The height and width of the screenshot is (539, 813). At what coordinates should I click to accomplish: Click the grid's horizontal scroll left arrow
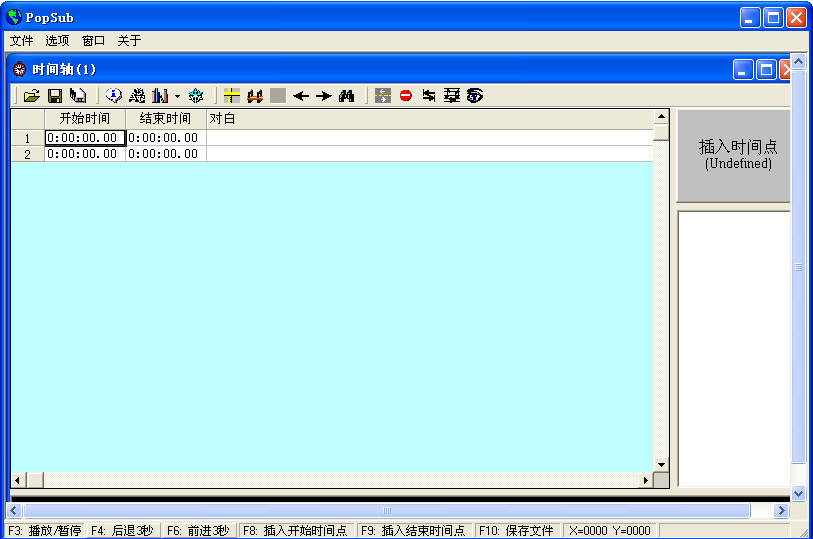pyautogui.click(x=18, y=480)
